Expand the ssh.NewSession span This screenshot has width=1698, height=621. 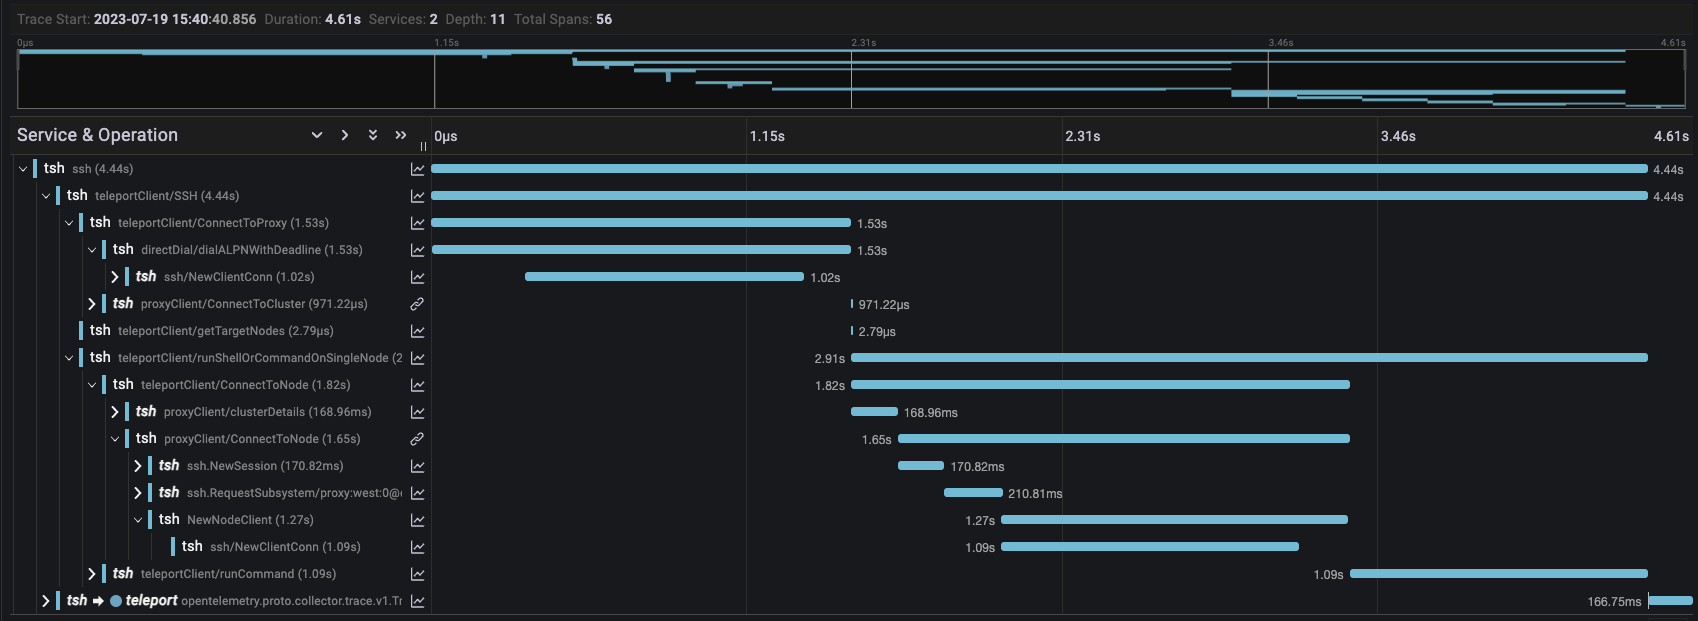coord(138,466)
